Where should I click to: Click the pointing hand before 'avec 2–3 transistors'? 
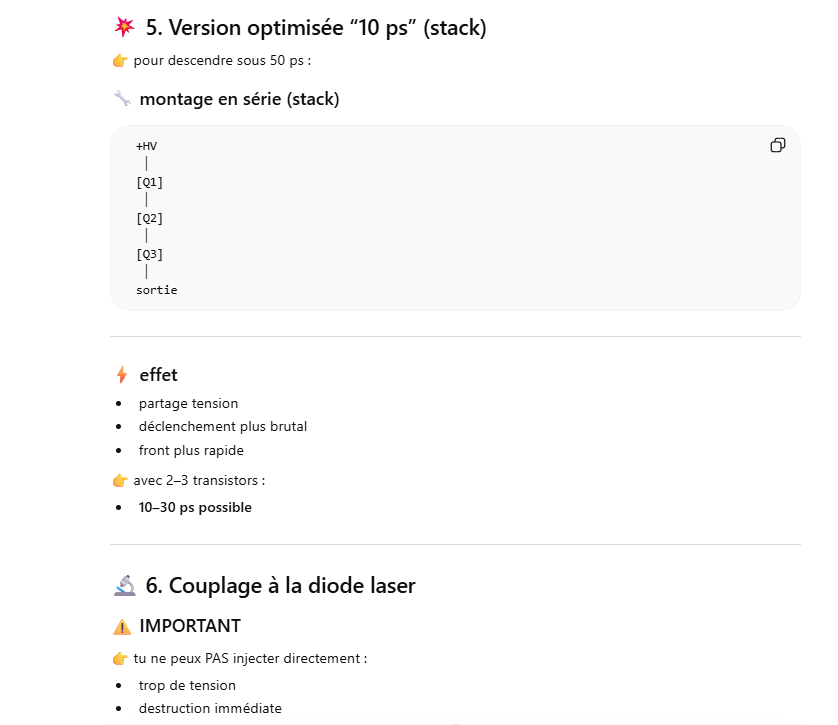pyautogui.click(x=120, y=480)
